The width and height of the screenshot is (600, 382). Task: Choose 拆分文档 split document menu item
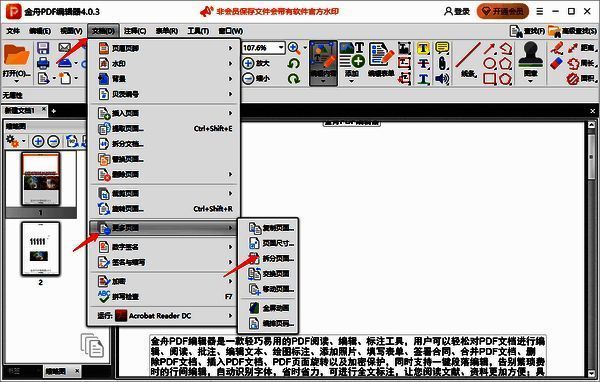165,144
